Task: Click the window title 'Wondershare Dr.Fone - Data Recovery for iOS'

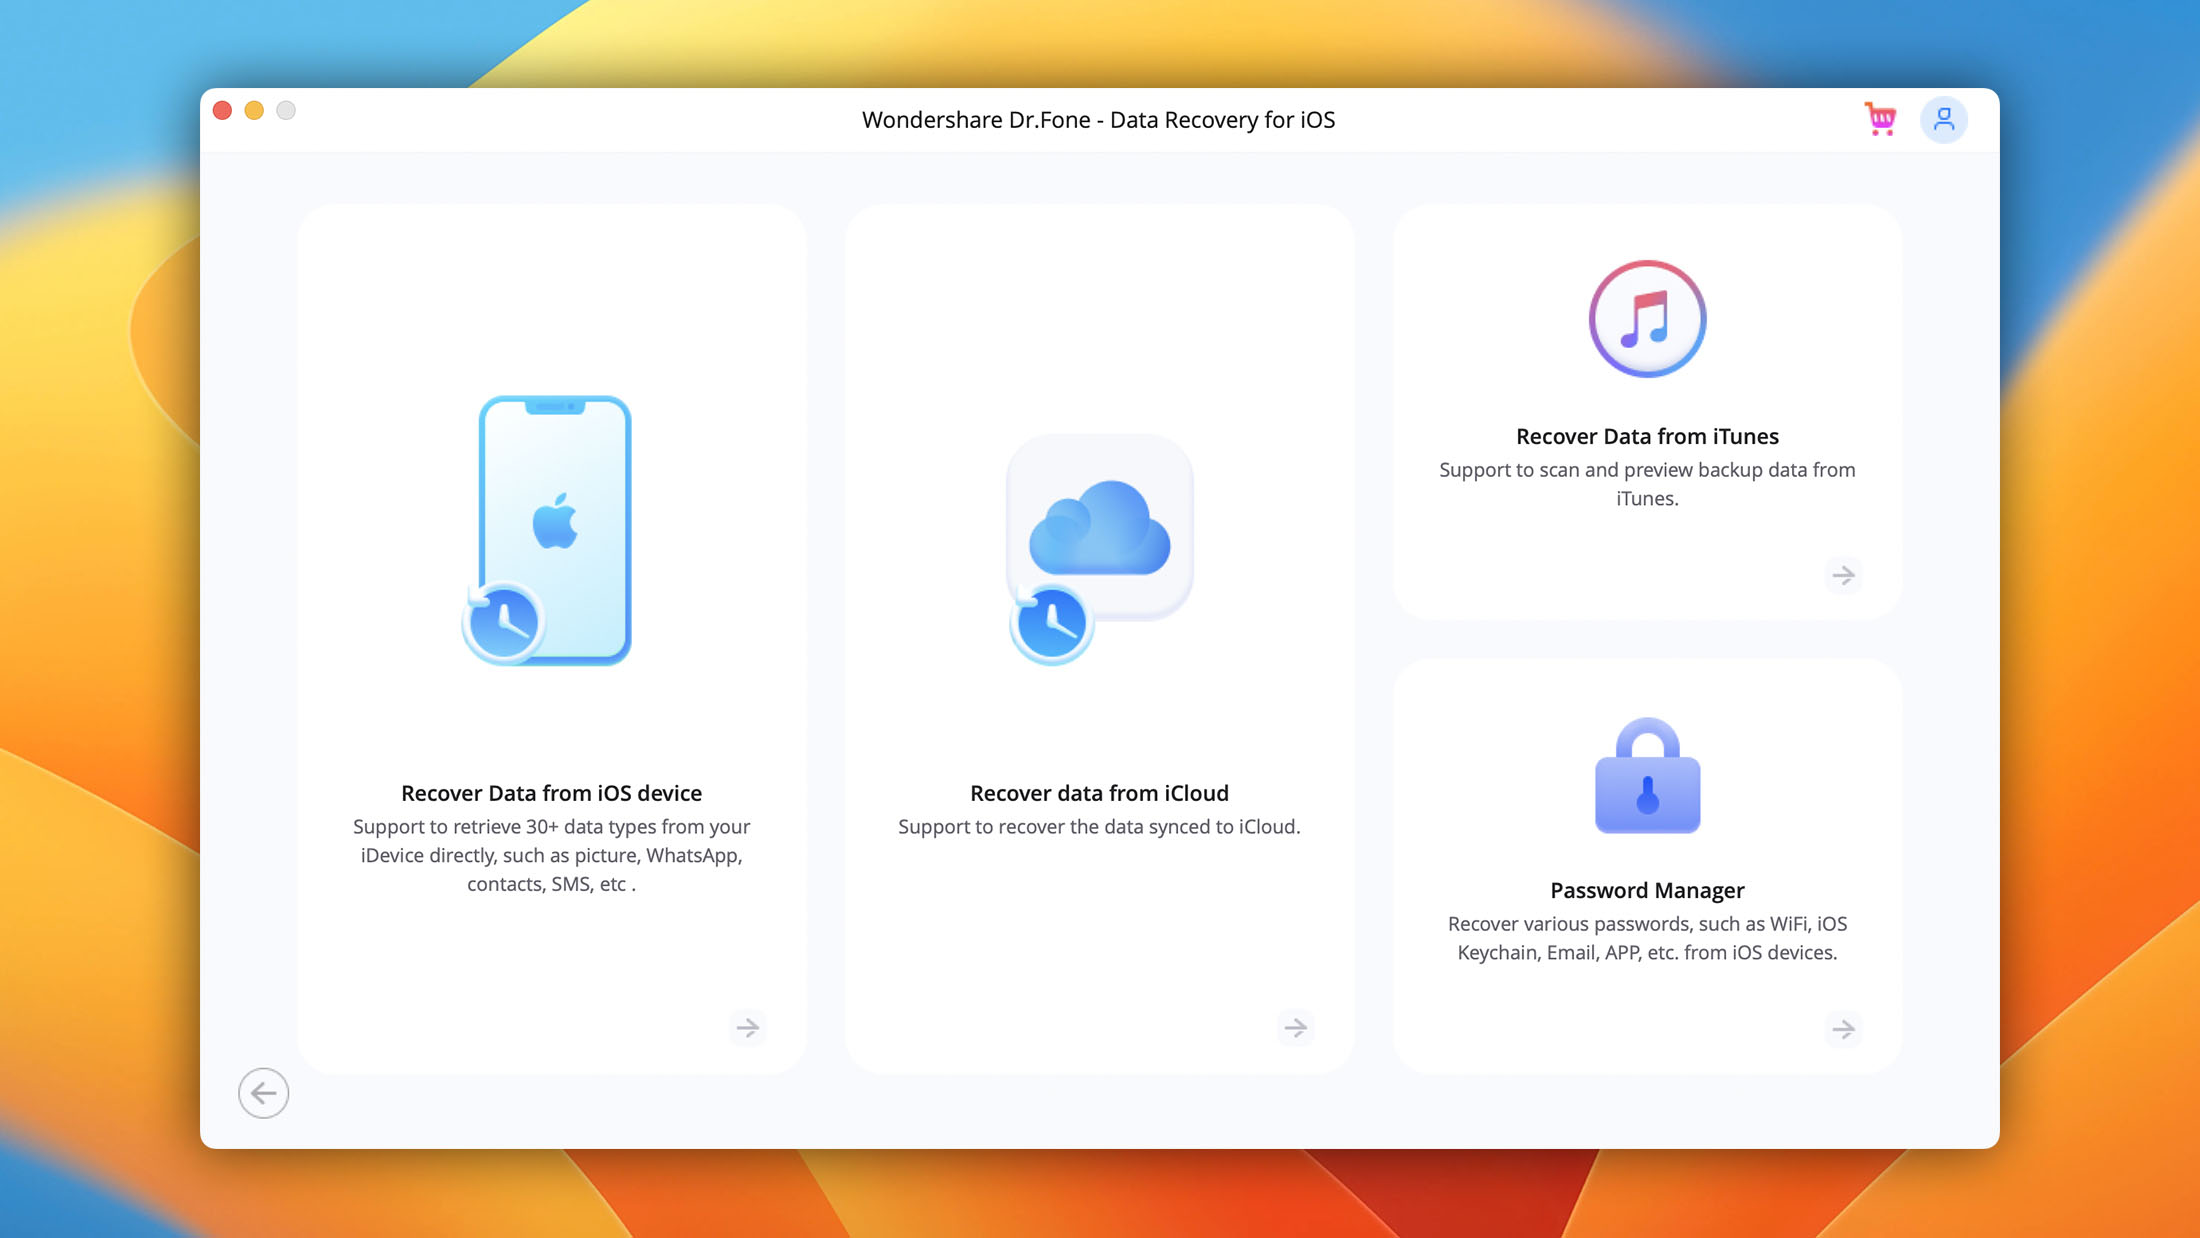Action: (x=1098, y=120)
